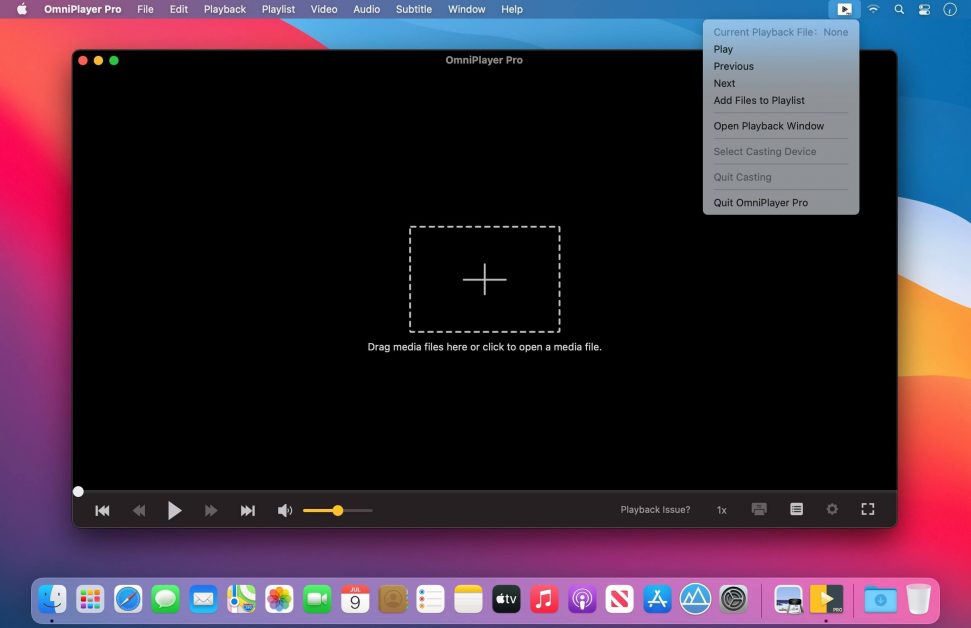This screenshot has width=971, height=628.
Task: Click the fast-forward playback icon
Action: (x=212, y=510)
